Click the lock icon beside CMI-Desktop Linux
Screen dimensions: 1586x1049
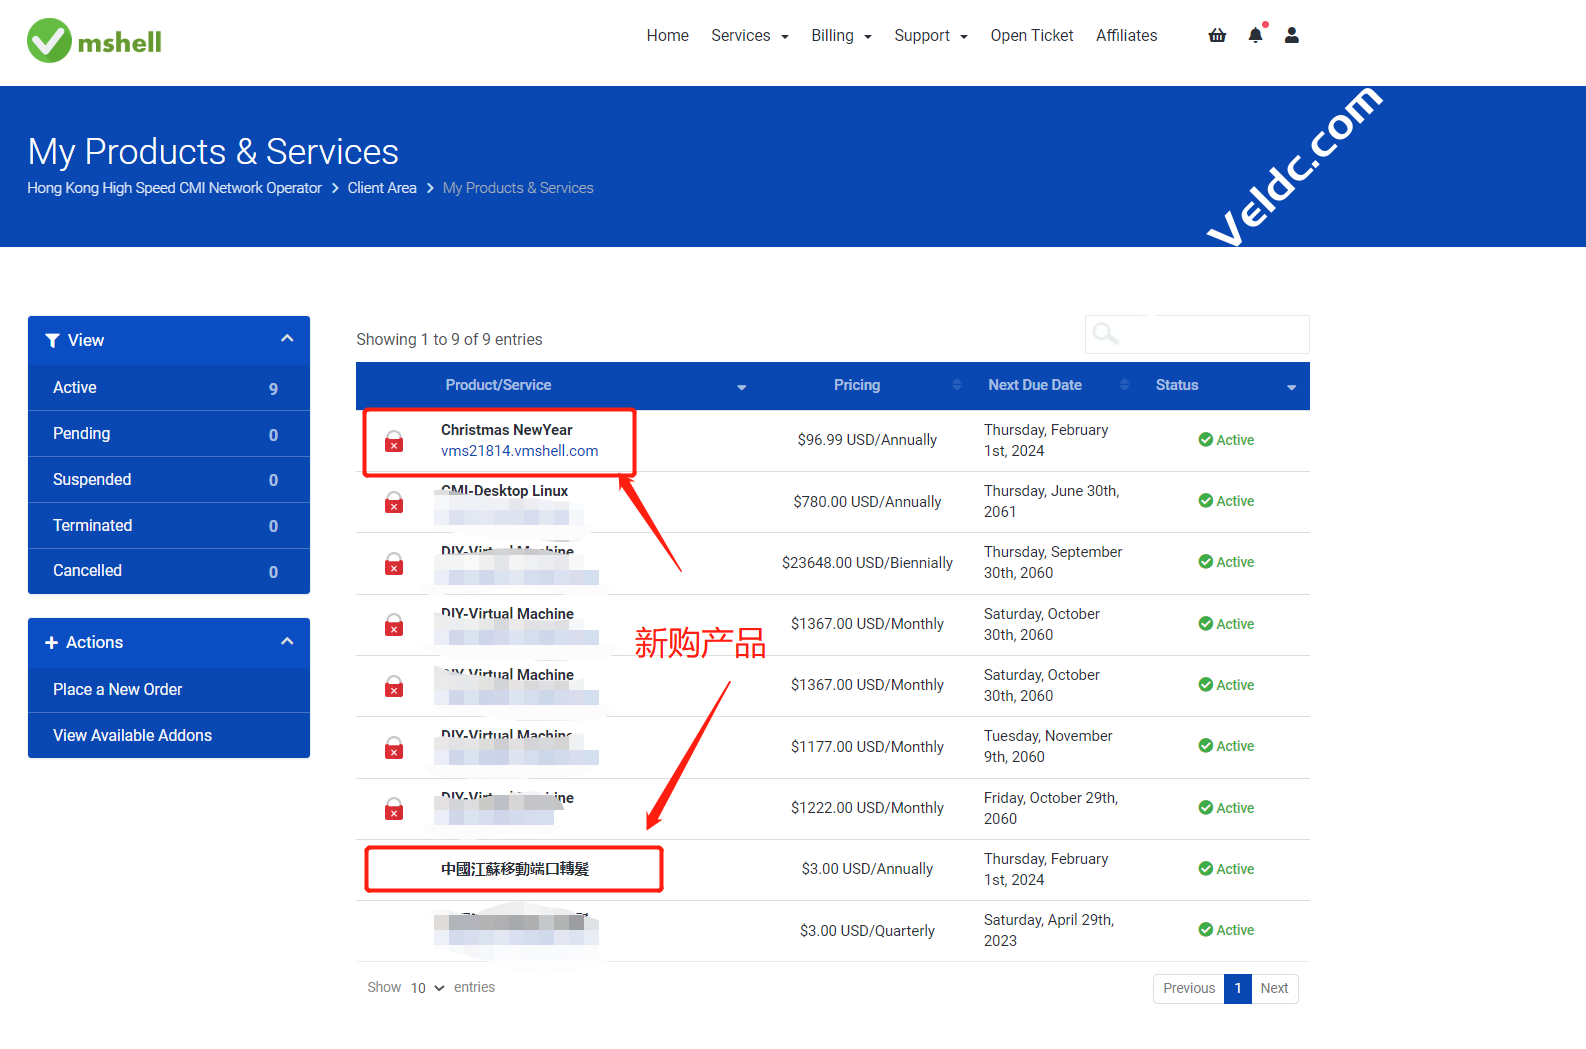pos(394,503)
